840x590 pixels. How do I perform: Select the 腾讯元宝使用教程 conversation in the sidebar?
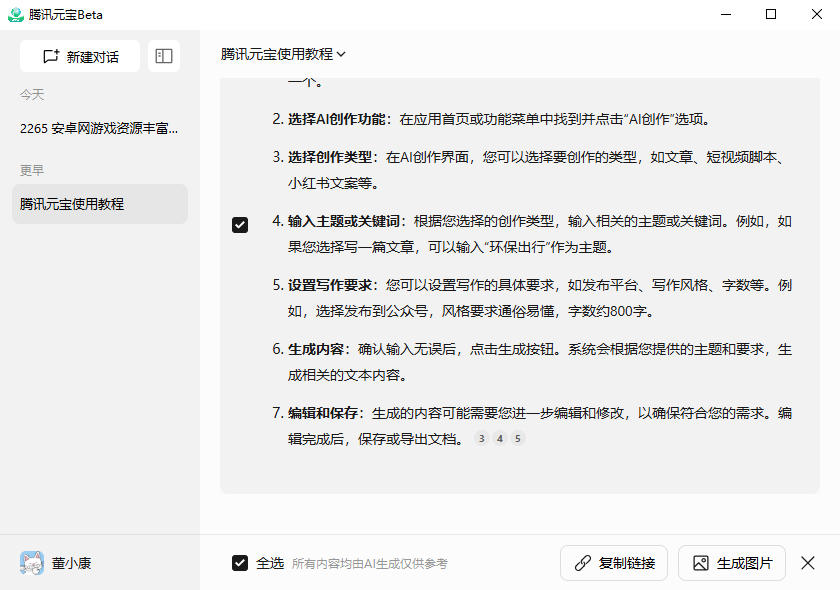click(100, 202)
